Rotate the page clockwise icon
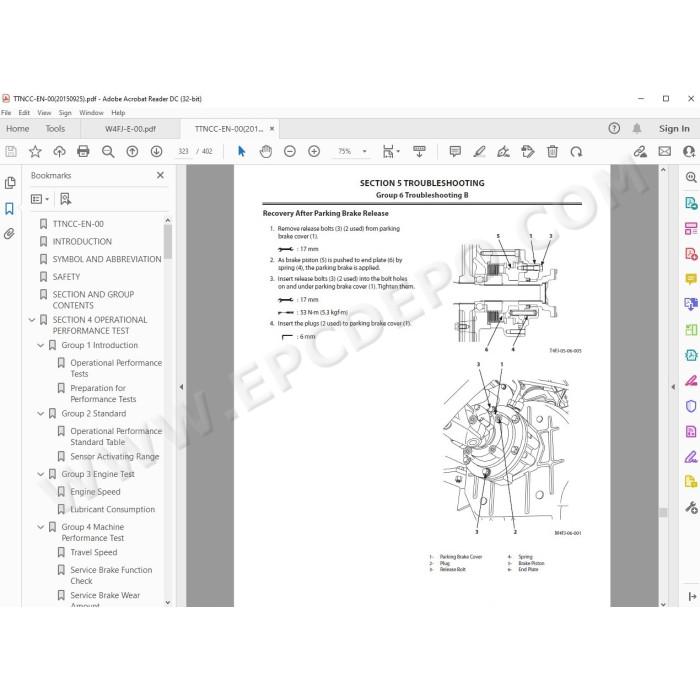 (576, 152)
